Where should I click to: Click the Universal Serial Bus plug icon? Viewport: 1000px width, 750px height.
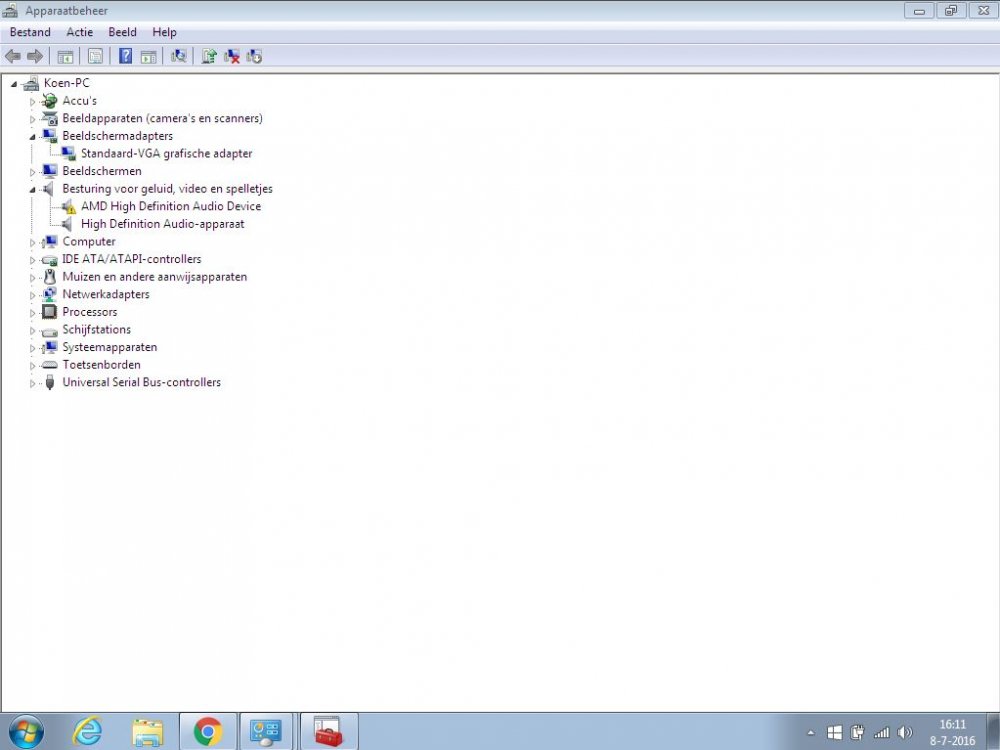(50, 382)
